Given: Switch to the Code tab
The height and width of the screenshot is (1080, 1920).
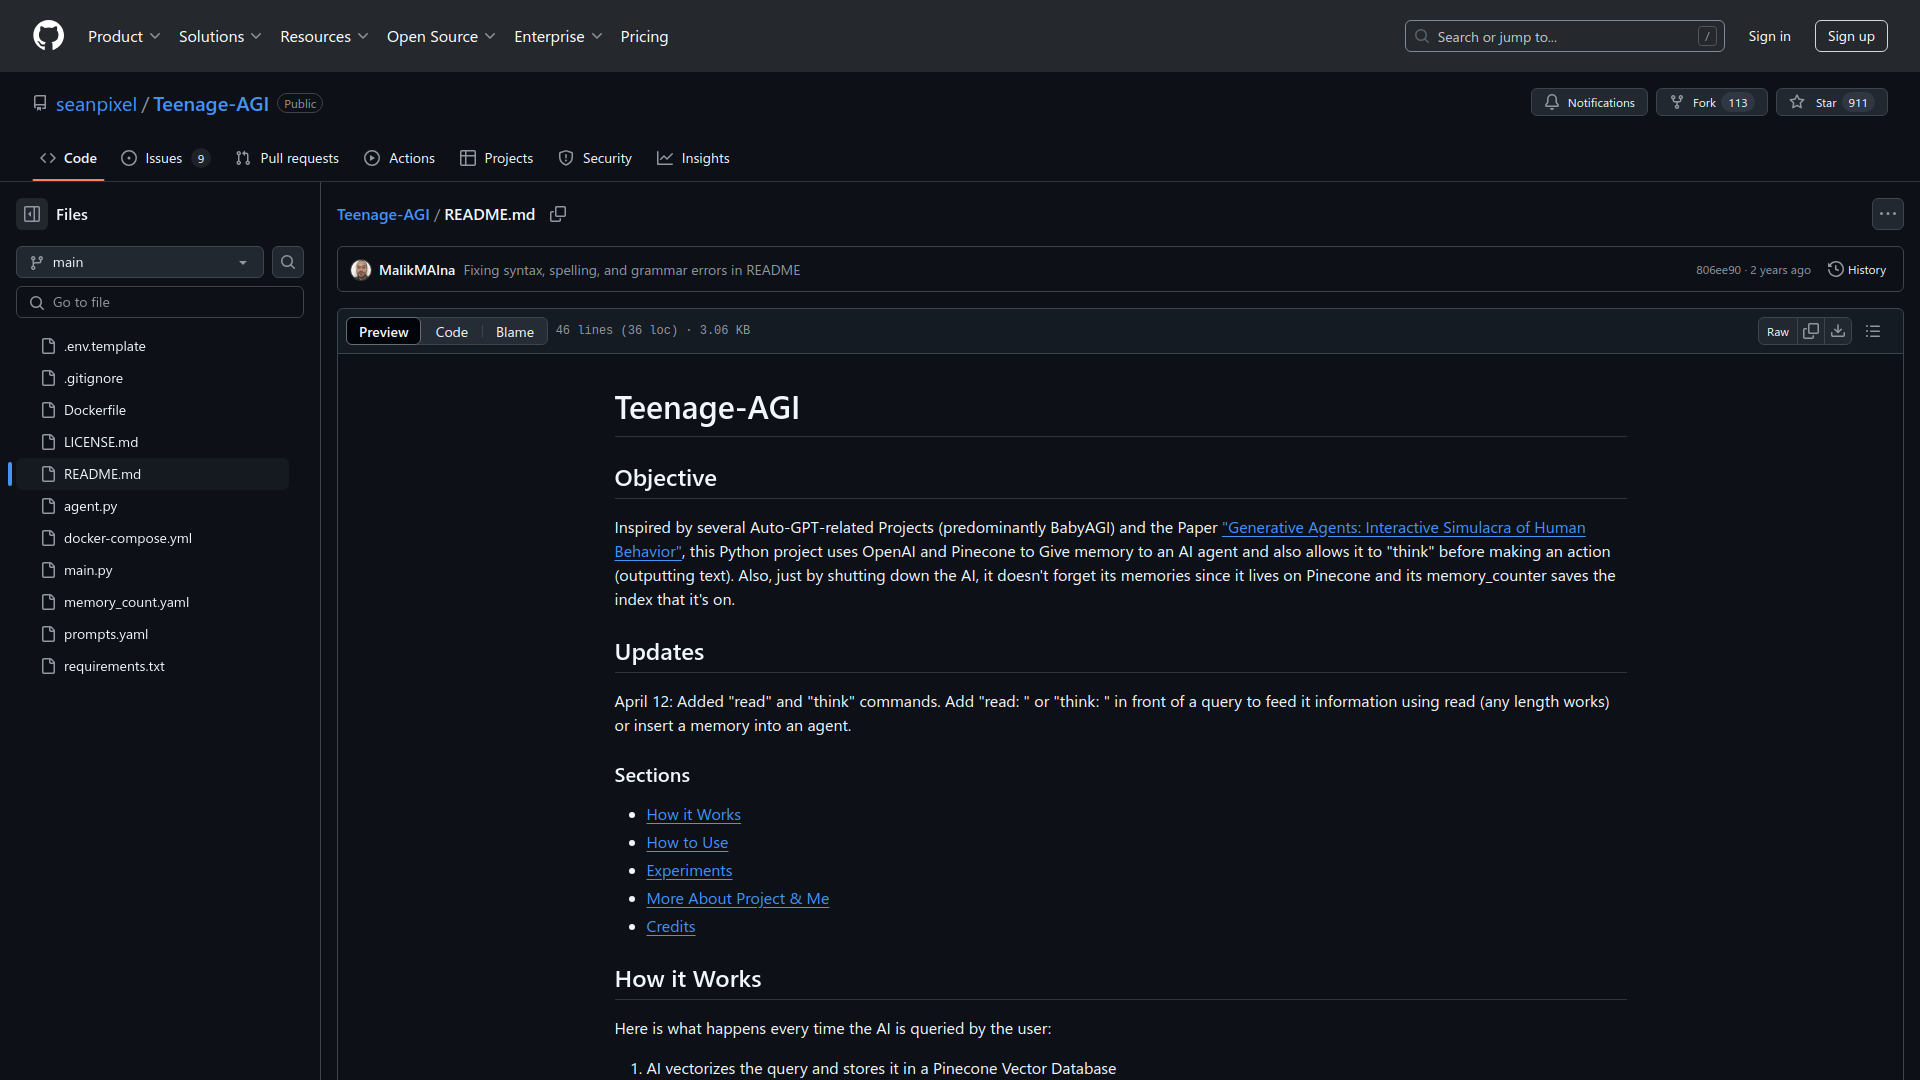Looking at the screenshot, I should [68, 158].
